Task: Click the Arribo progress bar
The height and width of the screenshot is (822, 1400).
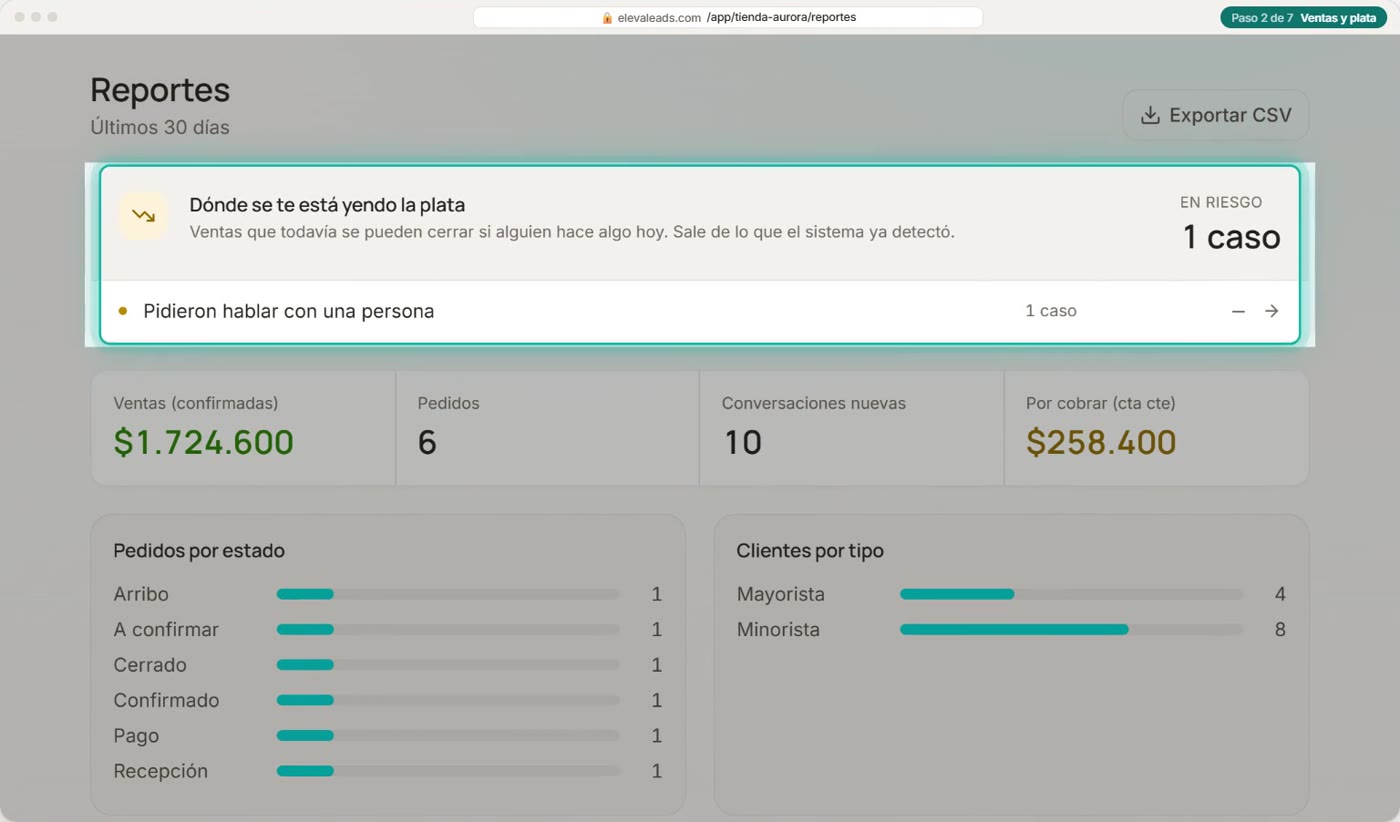Action: 448,594
